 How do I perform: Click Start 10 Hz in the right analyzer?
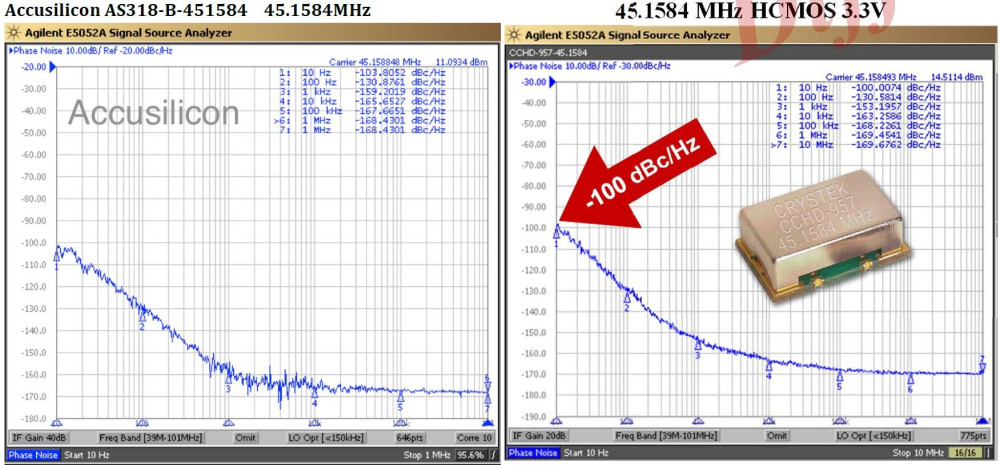(586, 453)
